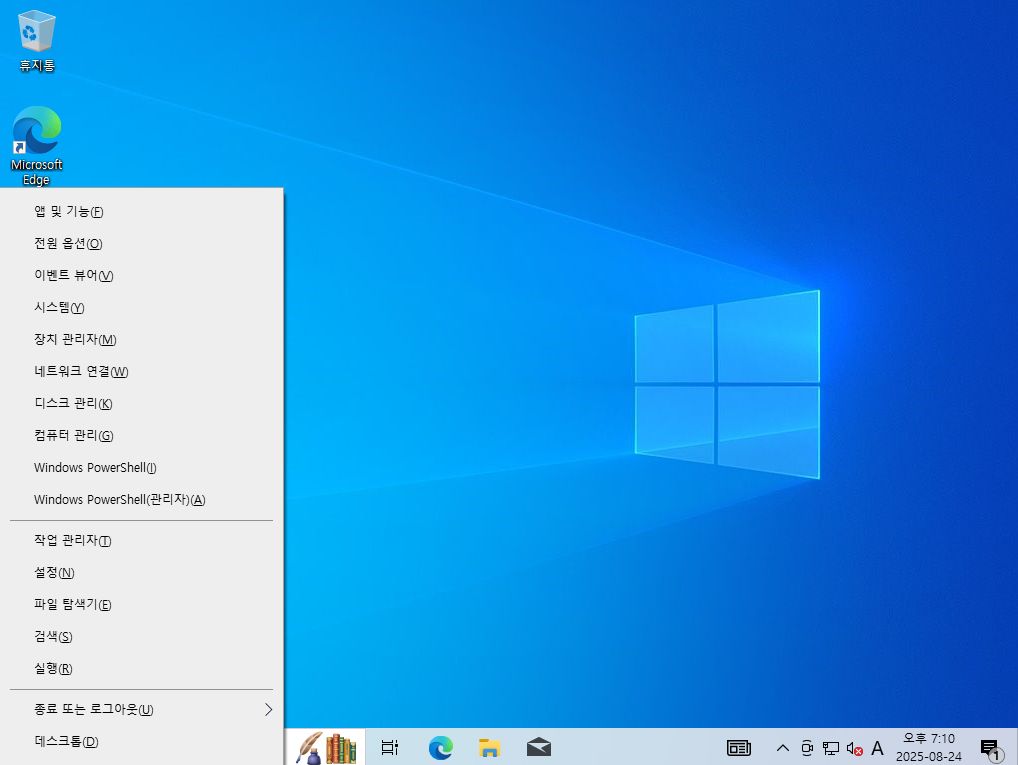Open News and interests taskbar icon
The image size is (1018, 765).
(739, 748)
